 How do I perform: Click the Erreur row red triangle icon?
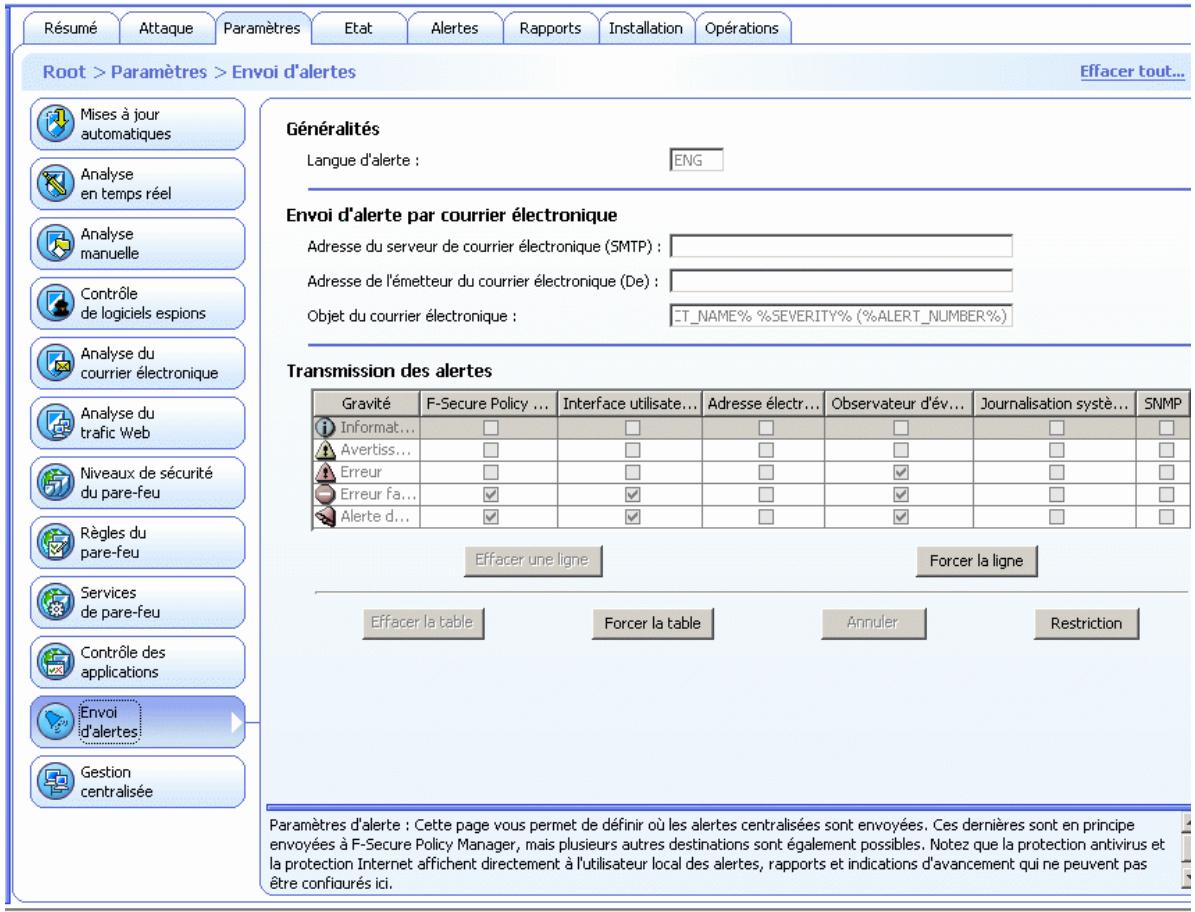coord(325,472)
